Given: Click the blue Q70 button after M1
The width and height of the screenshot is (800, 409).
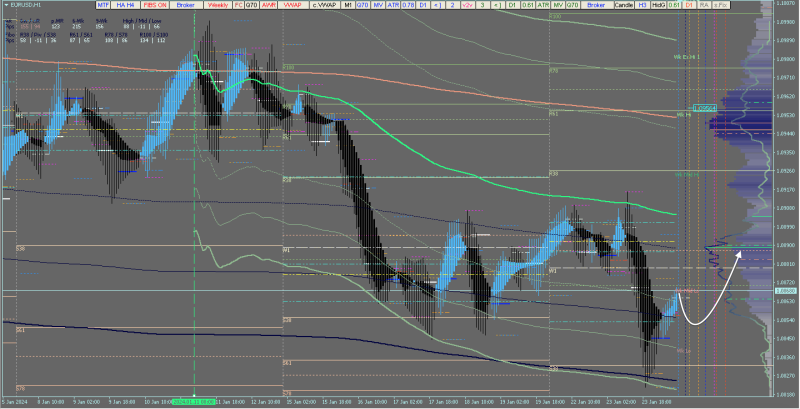Looking at the screenshot, I should [363, 5].
